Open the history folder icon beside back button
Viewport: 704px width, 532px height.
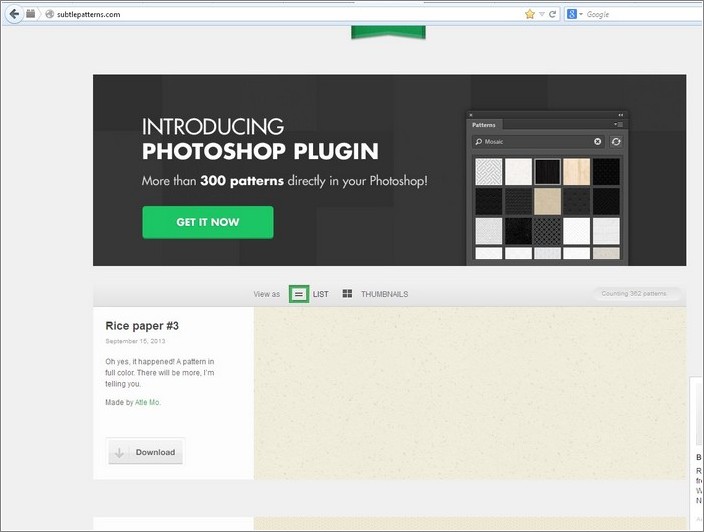click(x=31, y=14)
